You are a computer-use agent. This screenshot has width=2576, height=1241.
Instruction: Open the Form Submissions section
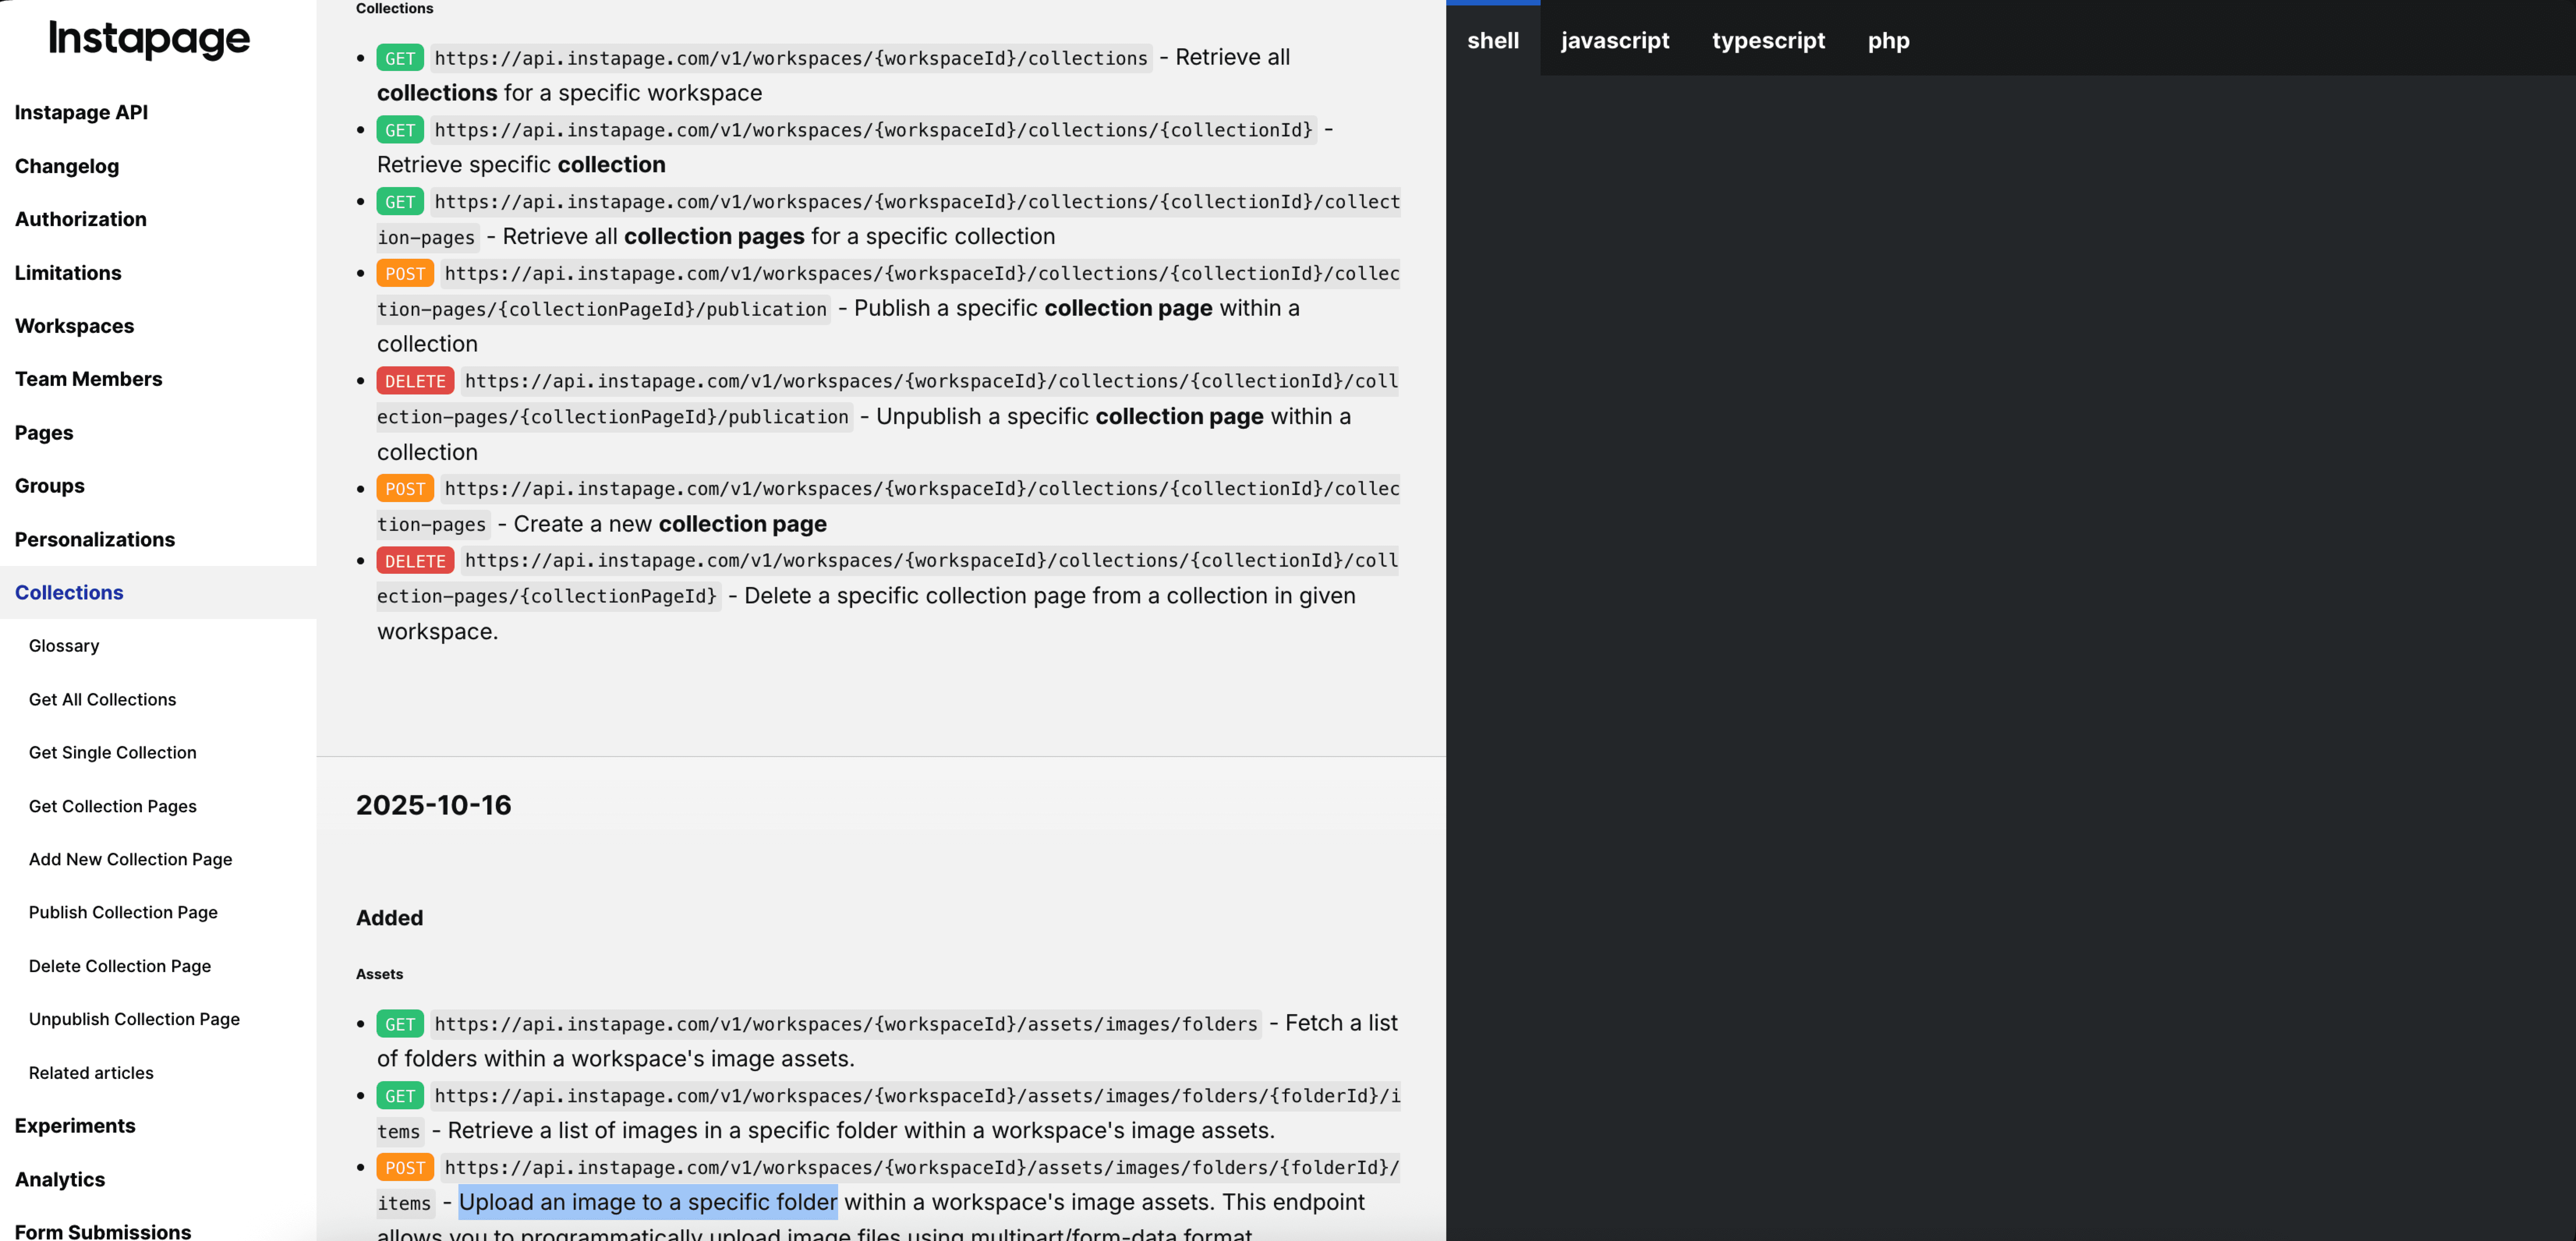tap(103, 1231)
